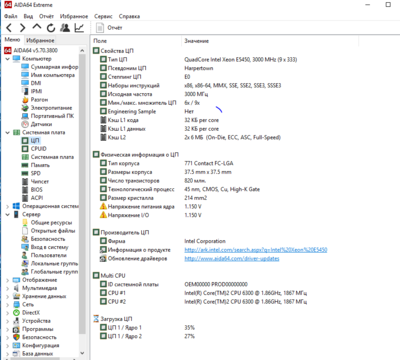The width and height of the screenshot is (400, 360).
Task: Open the ark.intel.com product info link
Action: (256, 250)
